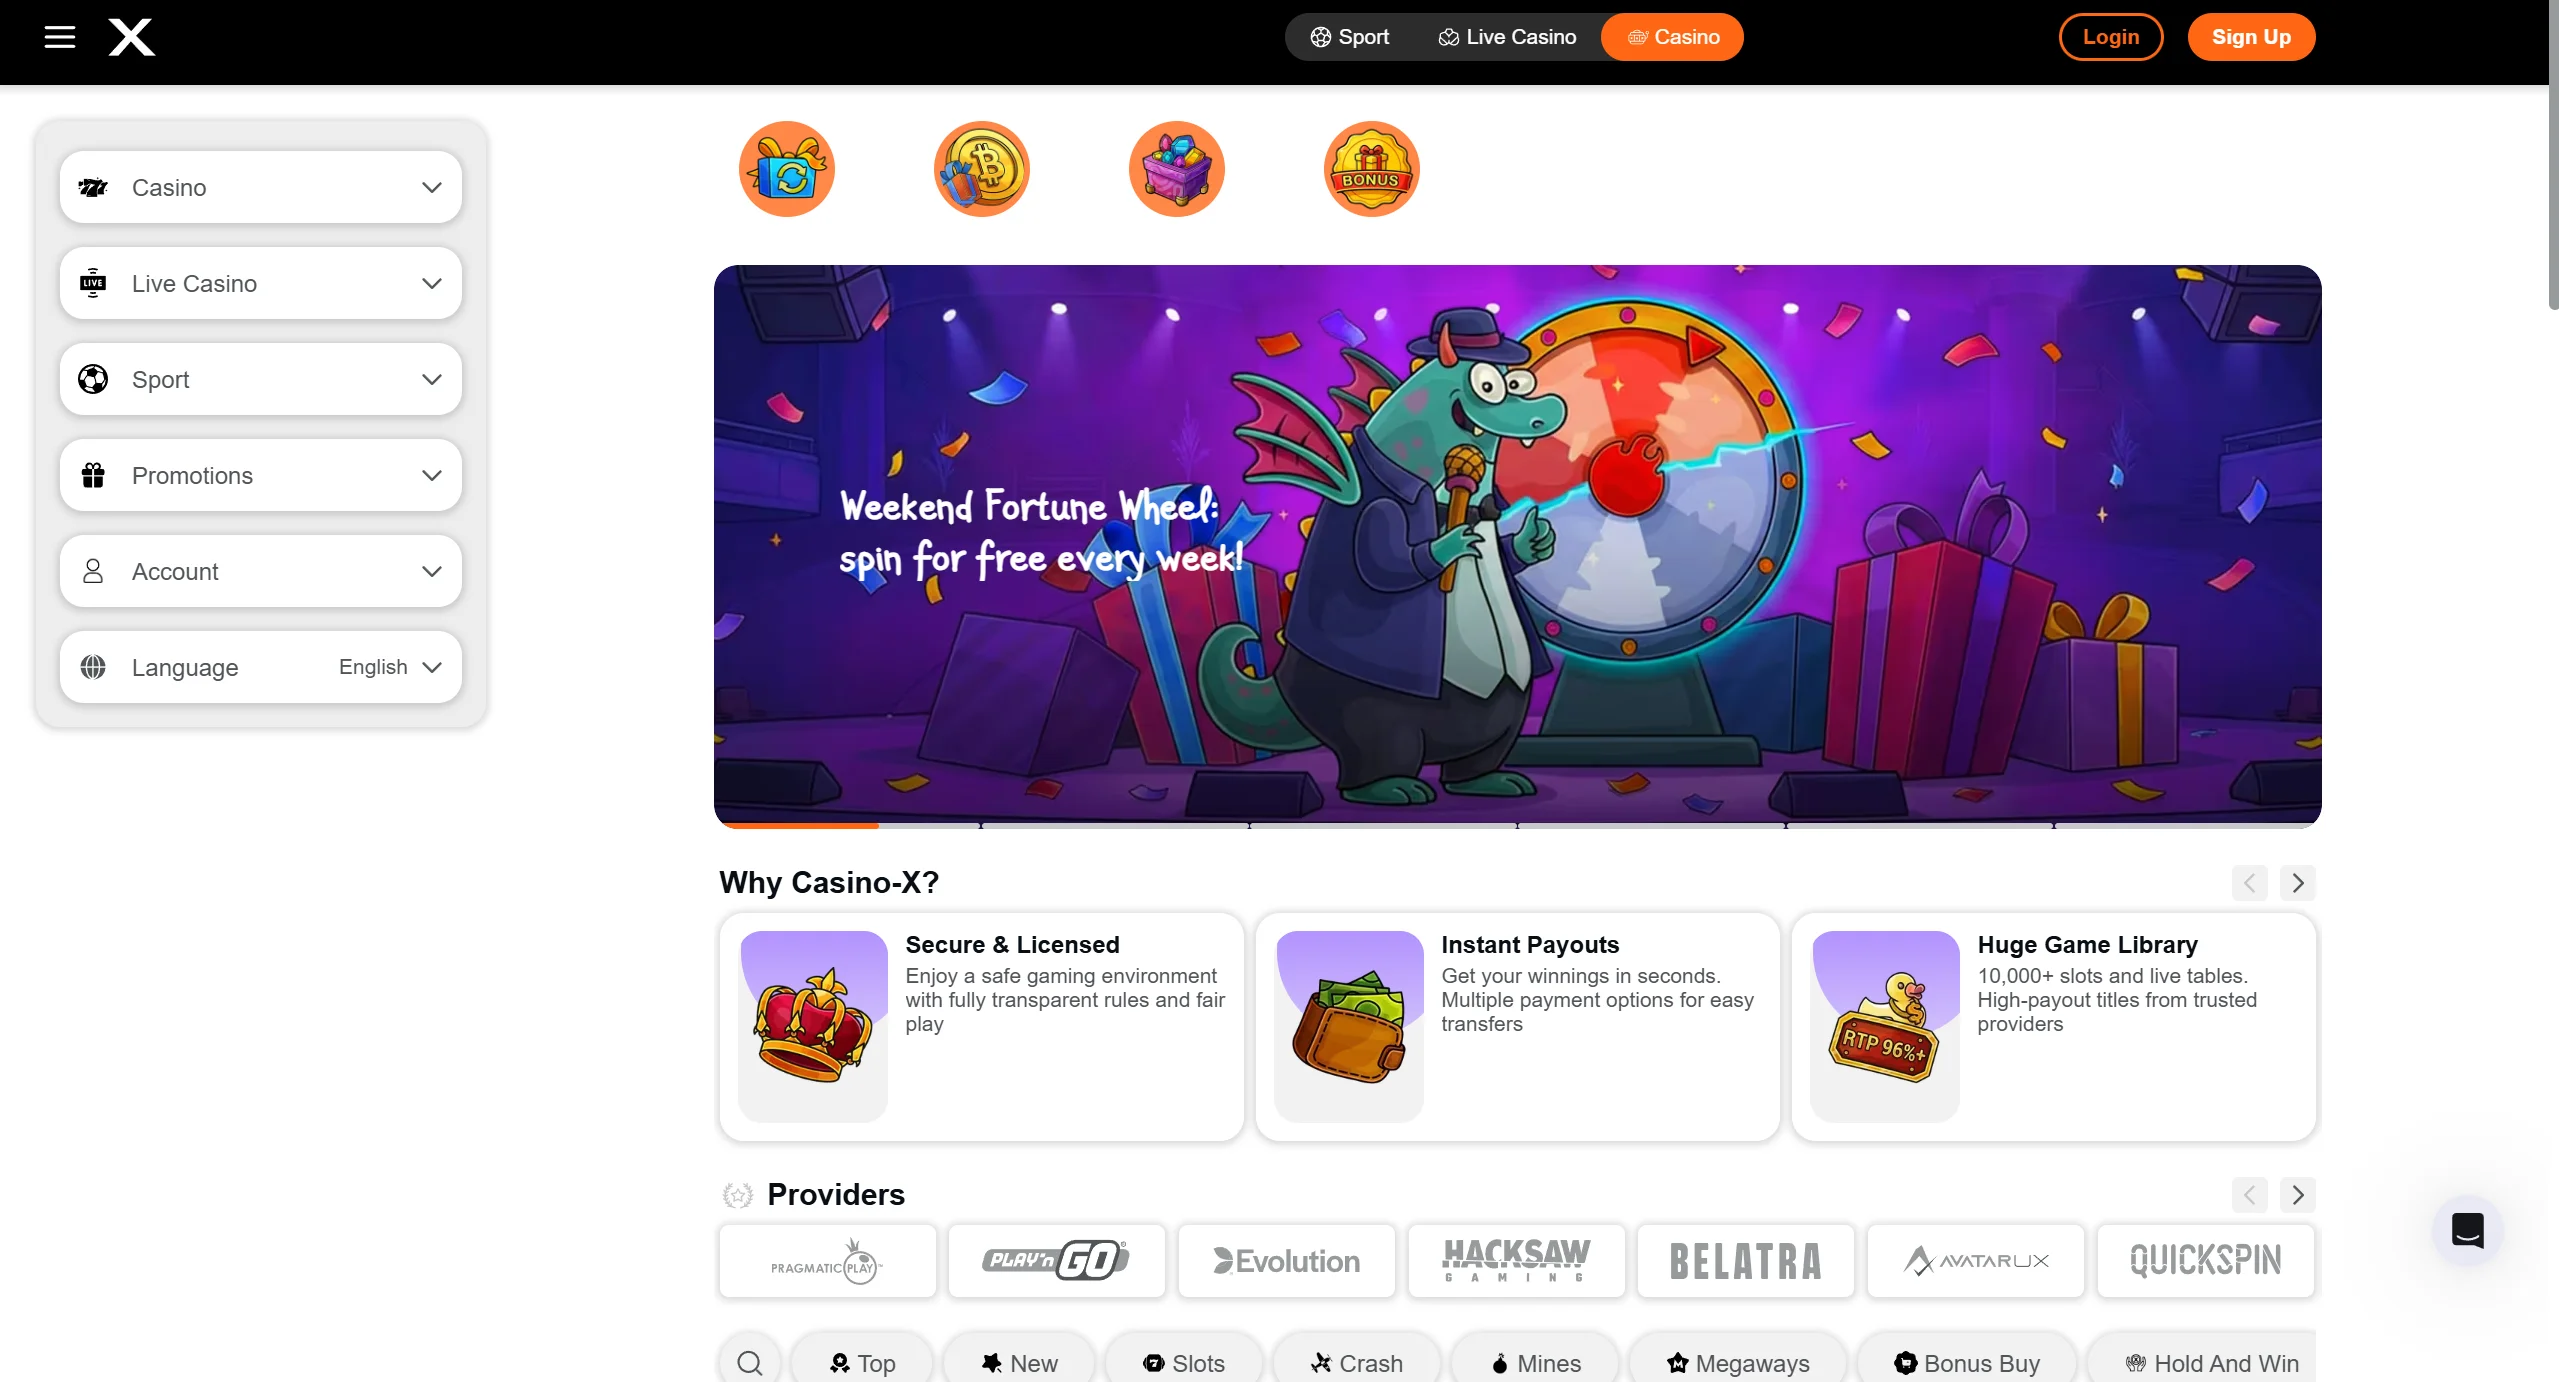2559x1382 pixels.
Task: Click the game search magnifier icon
Action: (750, 1362)
